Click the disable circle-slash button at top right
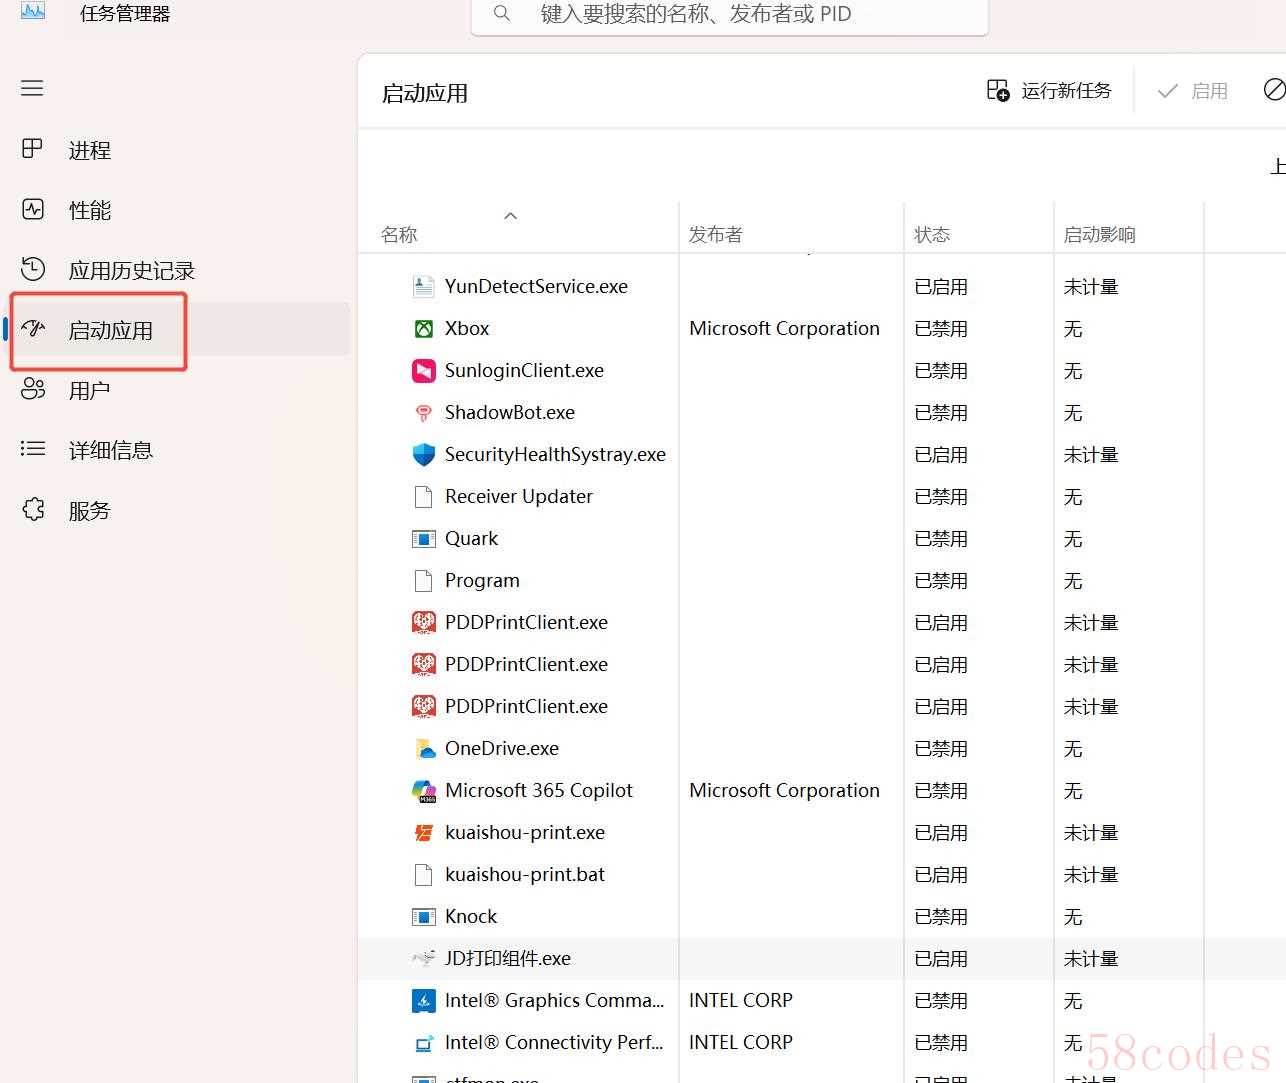The height and width of the screenshot is (1083, 1286). click(1274, 90)
